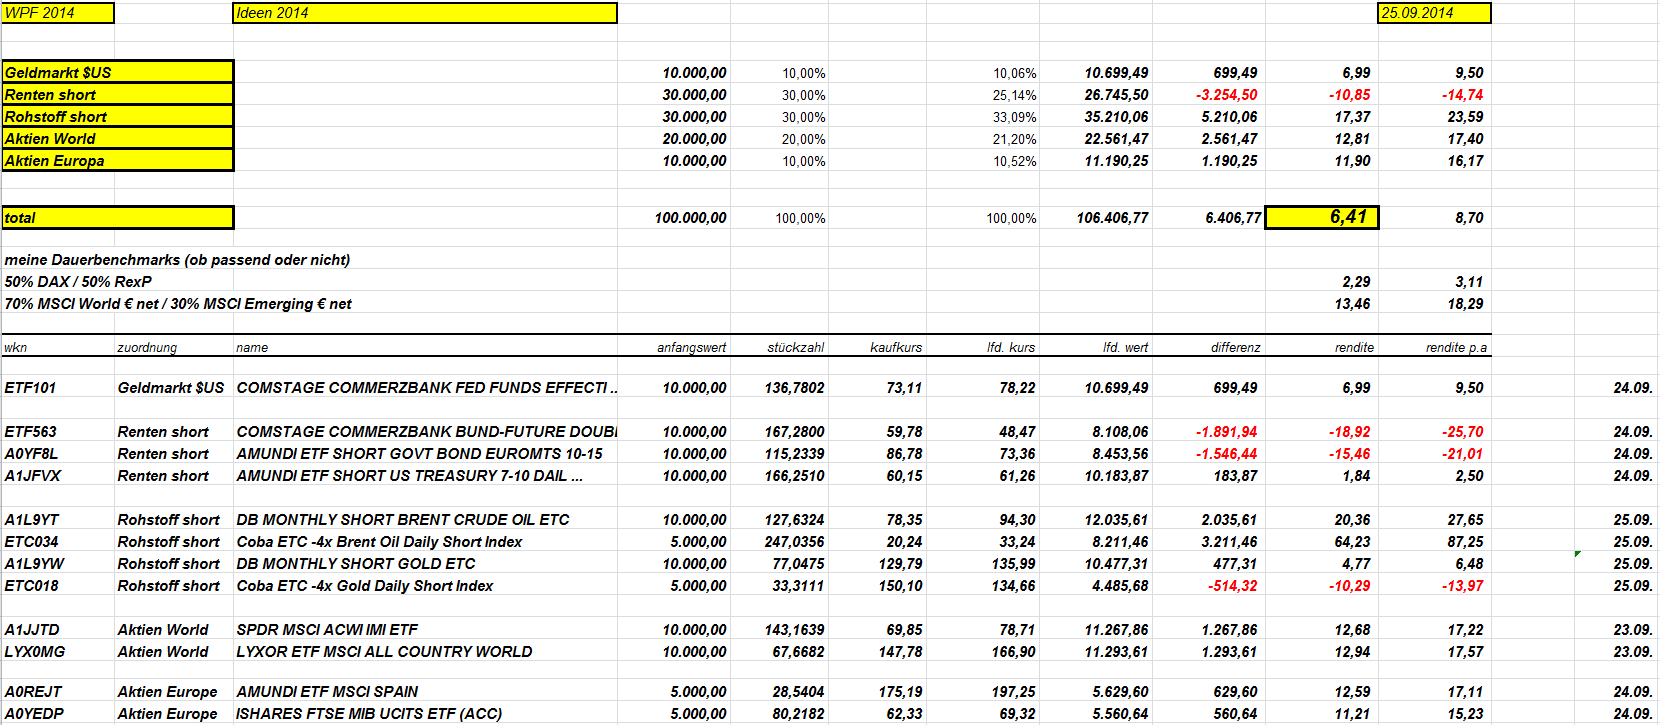The height and width of the screenshot is (725, 1660).
Task: Select the ETF101 stückzahl value "136,7802"
Action: (x=795, y=388)
